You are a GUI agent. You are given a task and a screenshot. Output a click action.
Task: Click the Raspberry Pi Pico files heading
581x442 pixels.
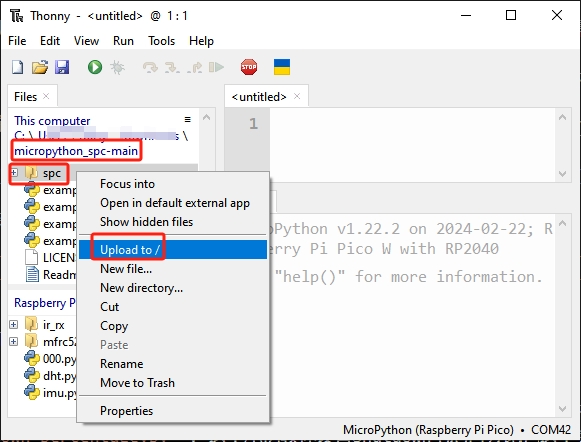click(x=44, y=303)
